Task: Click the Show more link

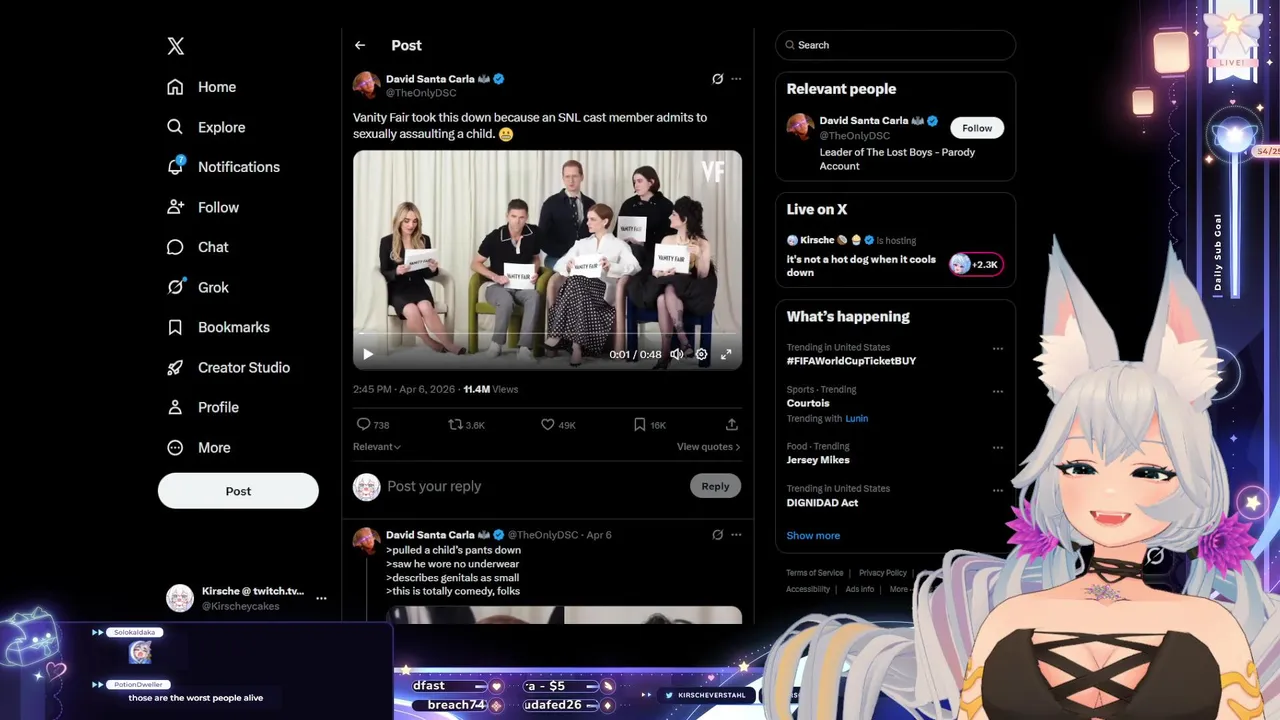Action: pos(813,536)
